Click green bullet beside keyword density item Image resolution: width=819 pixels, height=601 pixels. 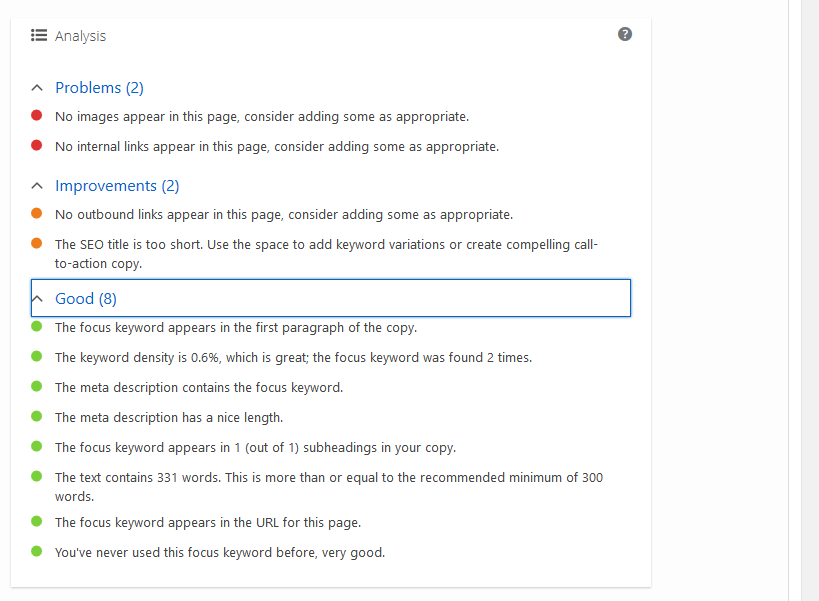[x=37, y=356]
